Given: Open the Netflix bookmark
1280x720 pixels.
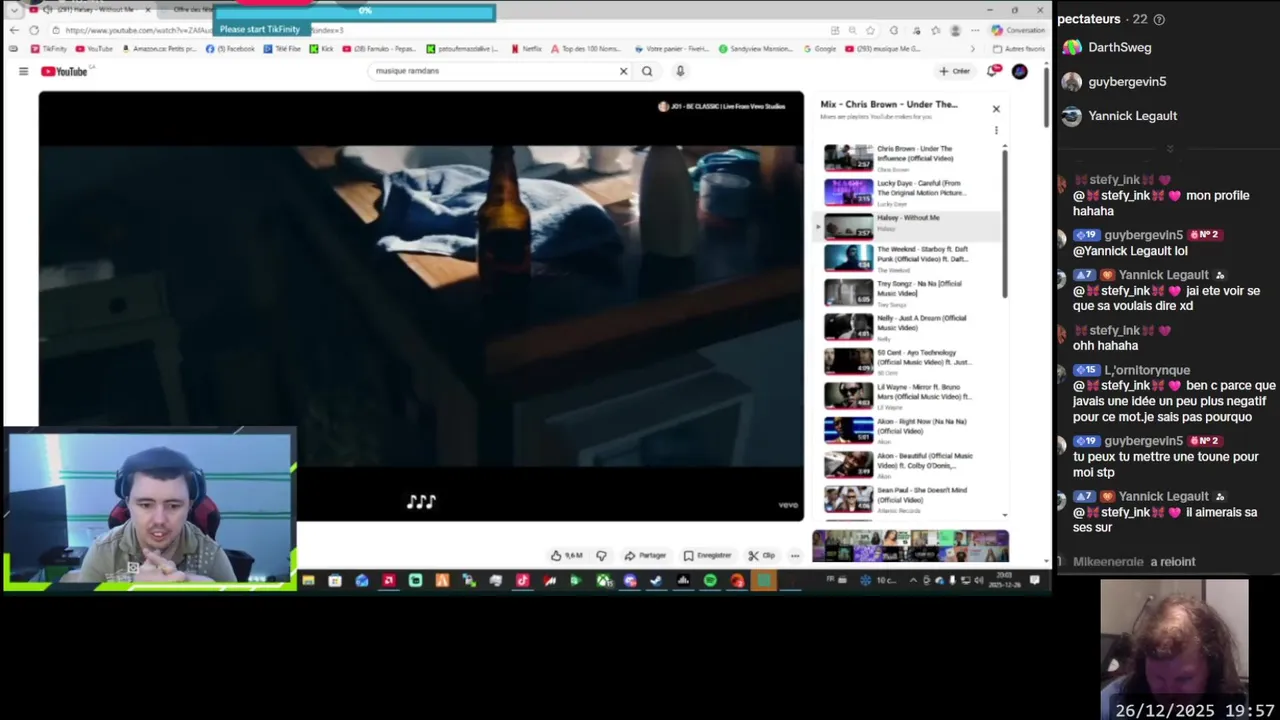Looking at the screenshot, I should [526, 48].
